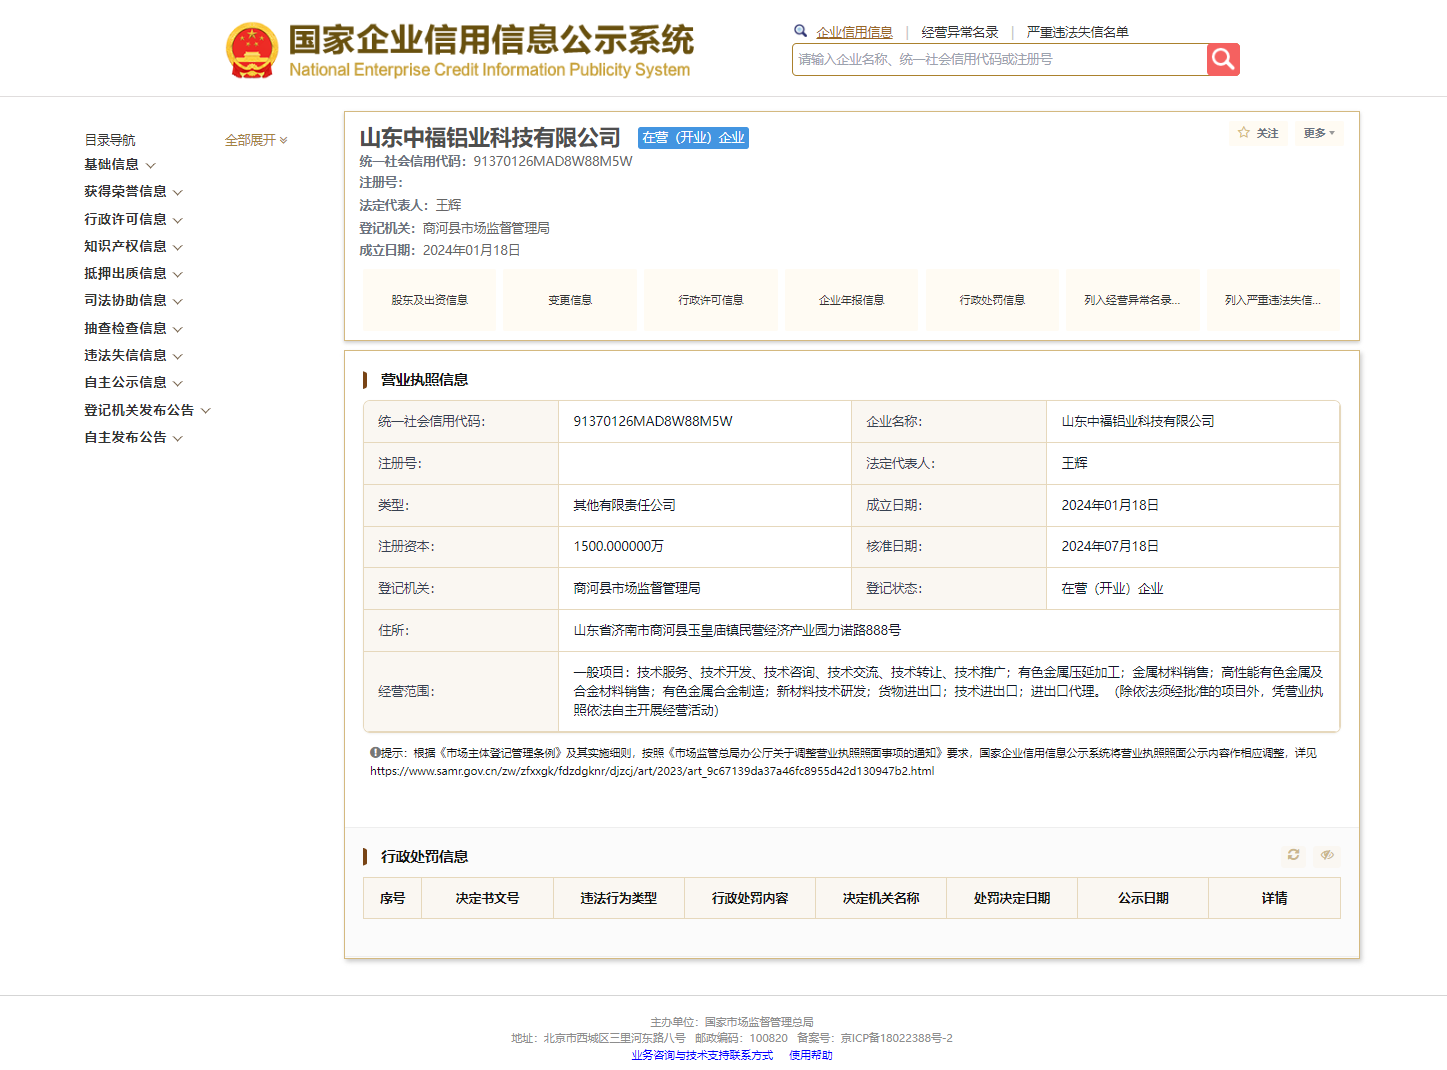The width and height of the screenshot is (1447, 1070).
Task: Open the 行政处罚信息 tab
Action: point(992,300)
